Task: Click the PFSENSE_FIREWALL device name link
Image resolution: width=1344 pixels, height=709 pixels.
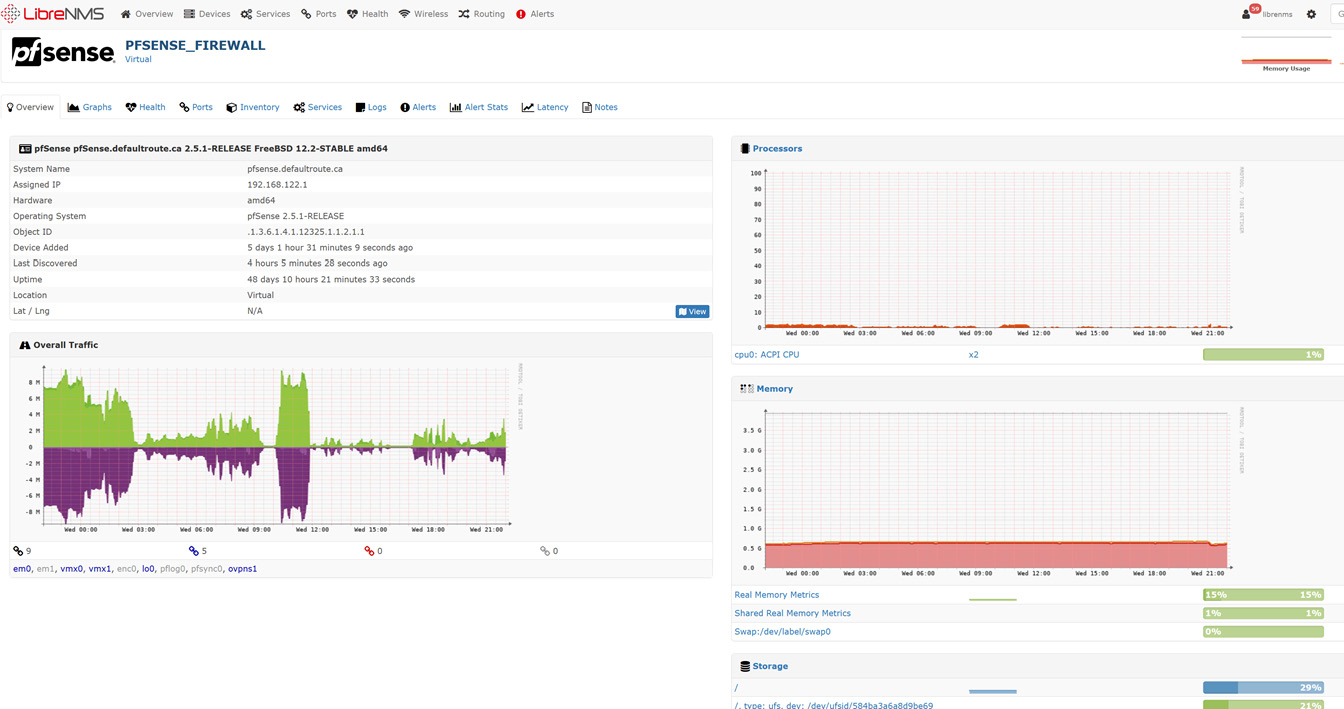Action: 195,45
